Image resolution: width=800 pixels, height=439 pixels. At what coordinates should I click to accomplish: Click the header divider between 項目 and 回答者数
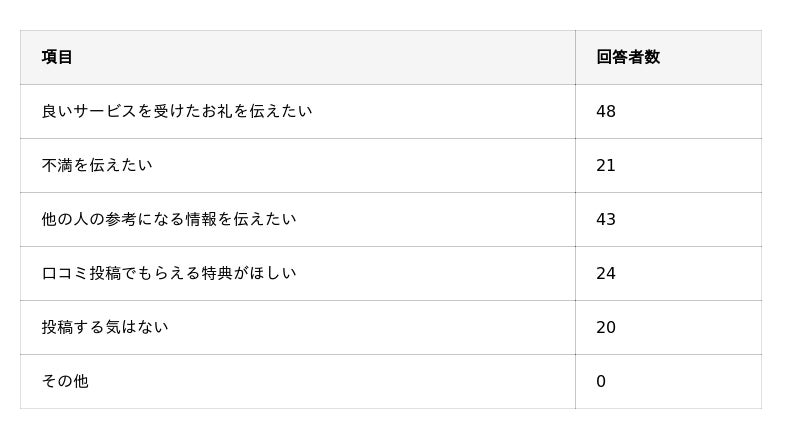point(575,57)
